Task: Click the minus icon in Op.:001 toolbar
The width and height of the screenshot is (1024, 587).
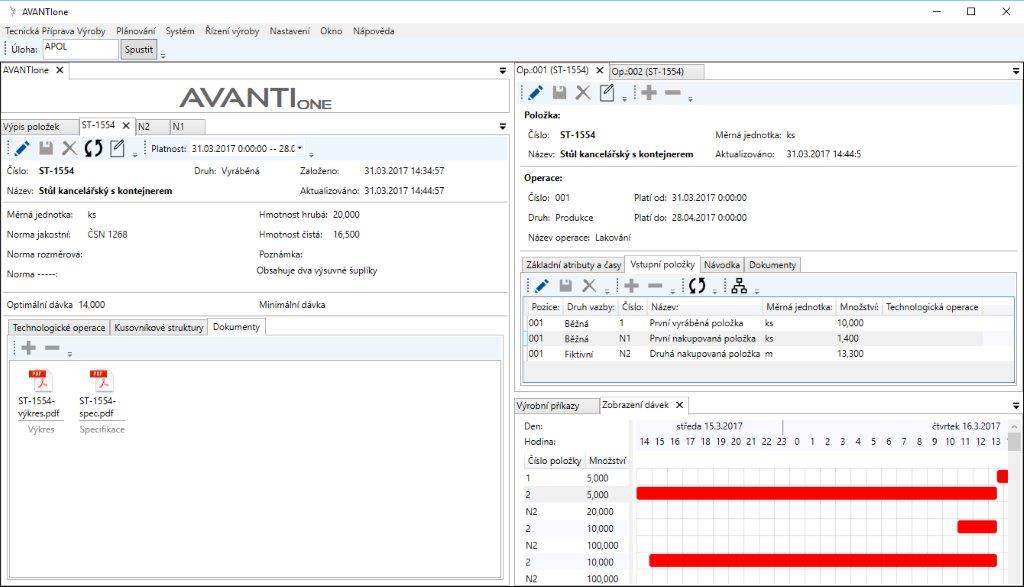Action: 673,93
